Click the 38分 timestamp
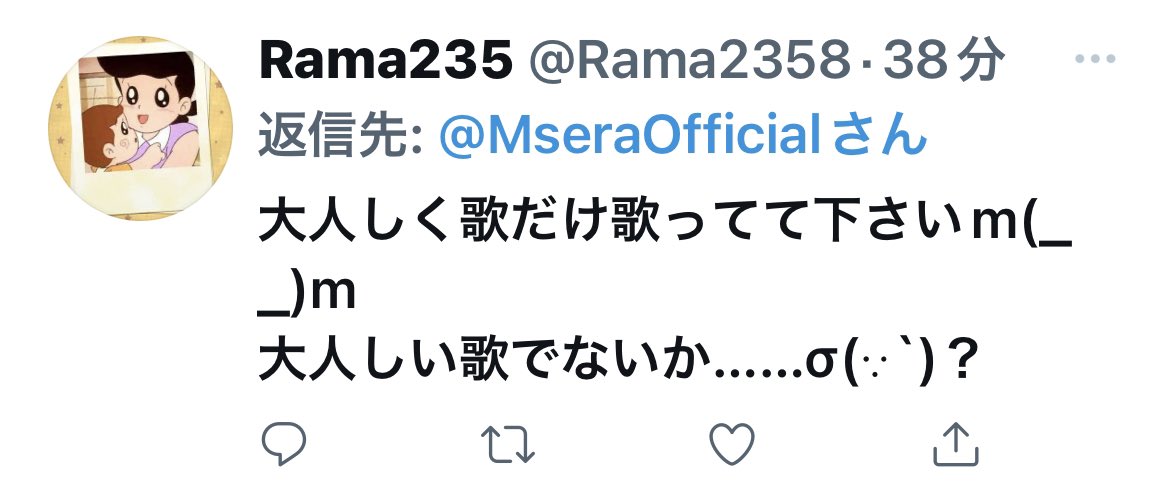The width and height of the screenshot is (1170, 482). pyautogui.click(x=941, y=61)
